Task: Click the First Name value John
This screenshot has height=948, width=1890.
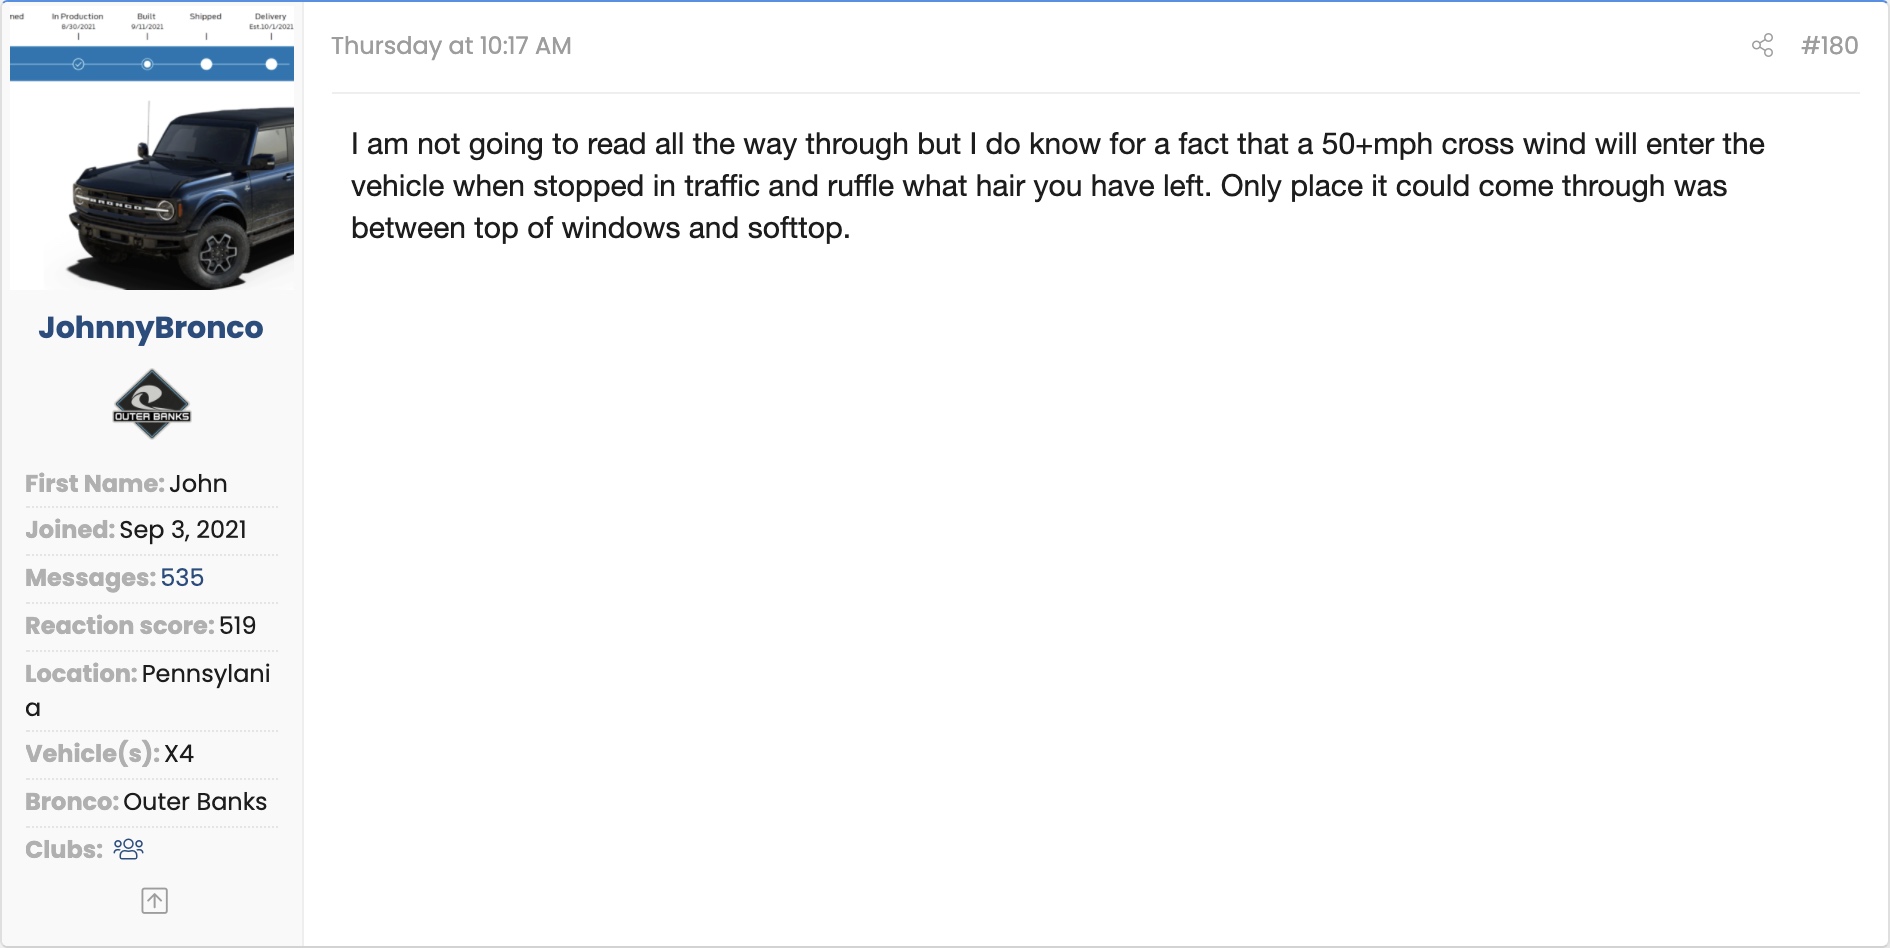Action: point(198,484)
